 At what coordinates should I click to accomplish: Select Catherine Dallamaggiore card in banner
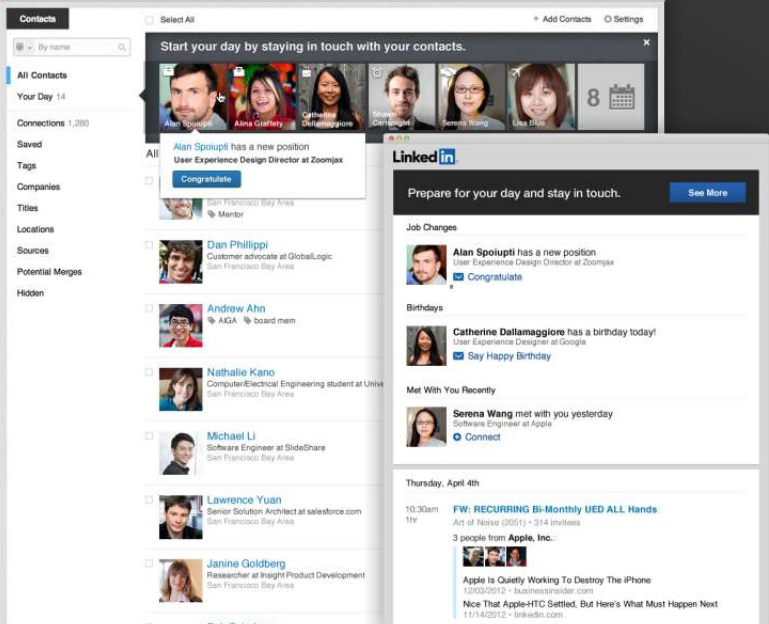pos(332,97)
